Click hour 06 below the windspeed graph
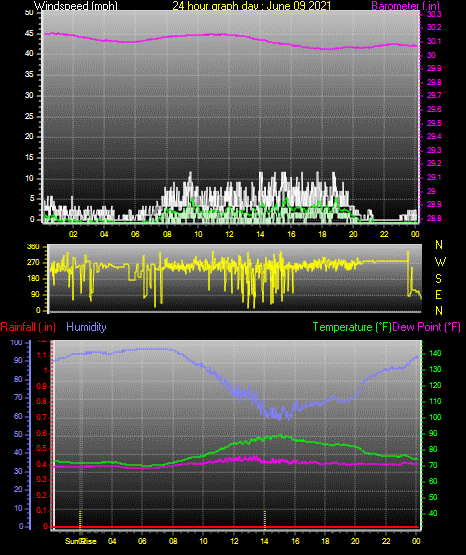The image size is (466, 555). click(x=135, y=234)
